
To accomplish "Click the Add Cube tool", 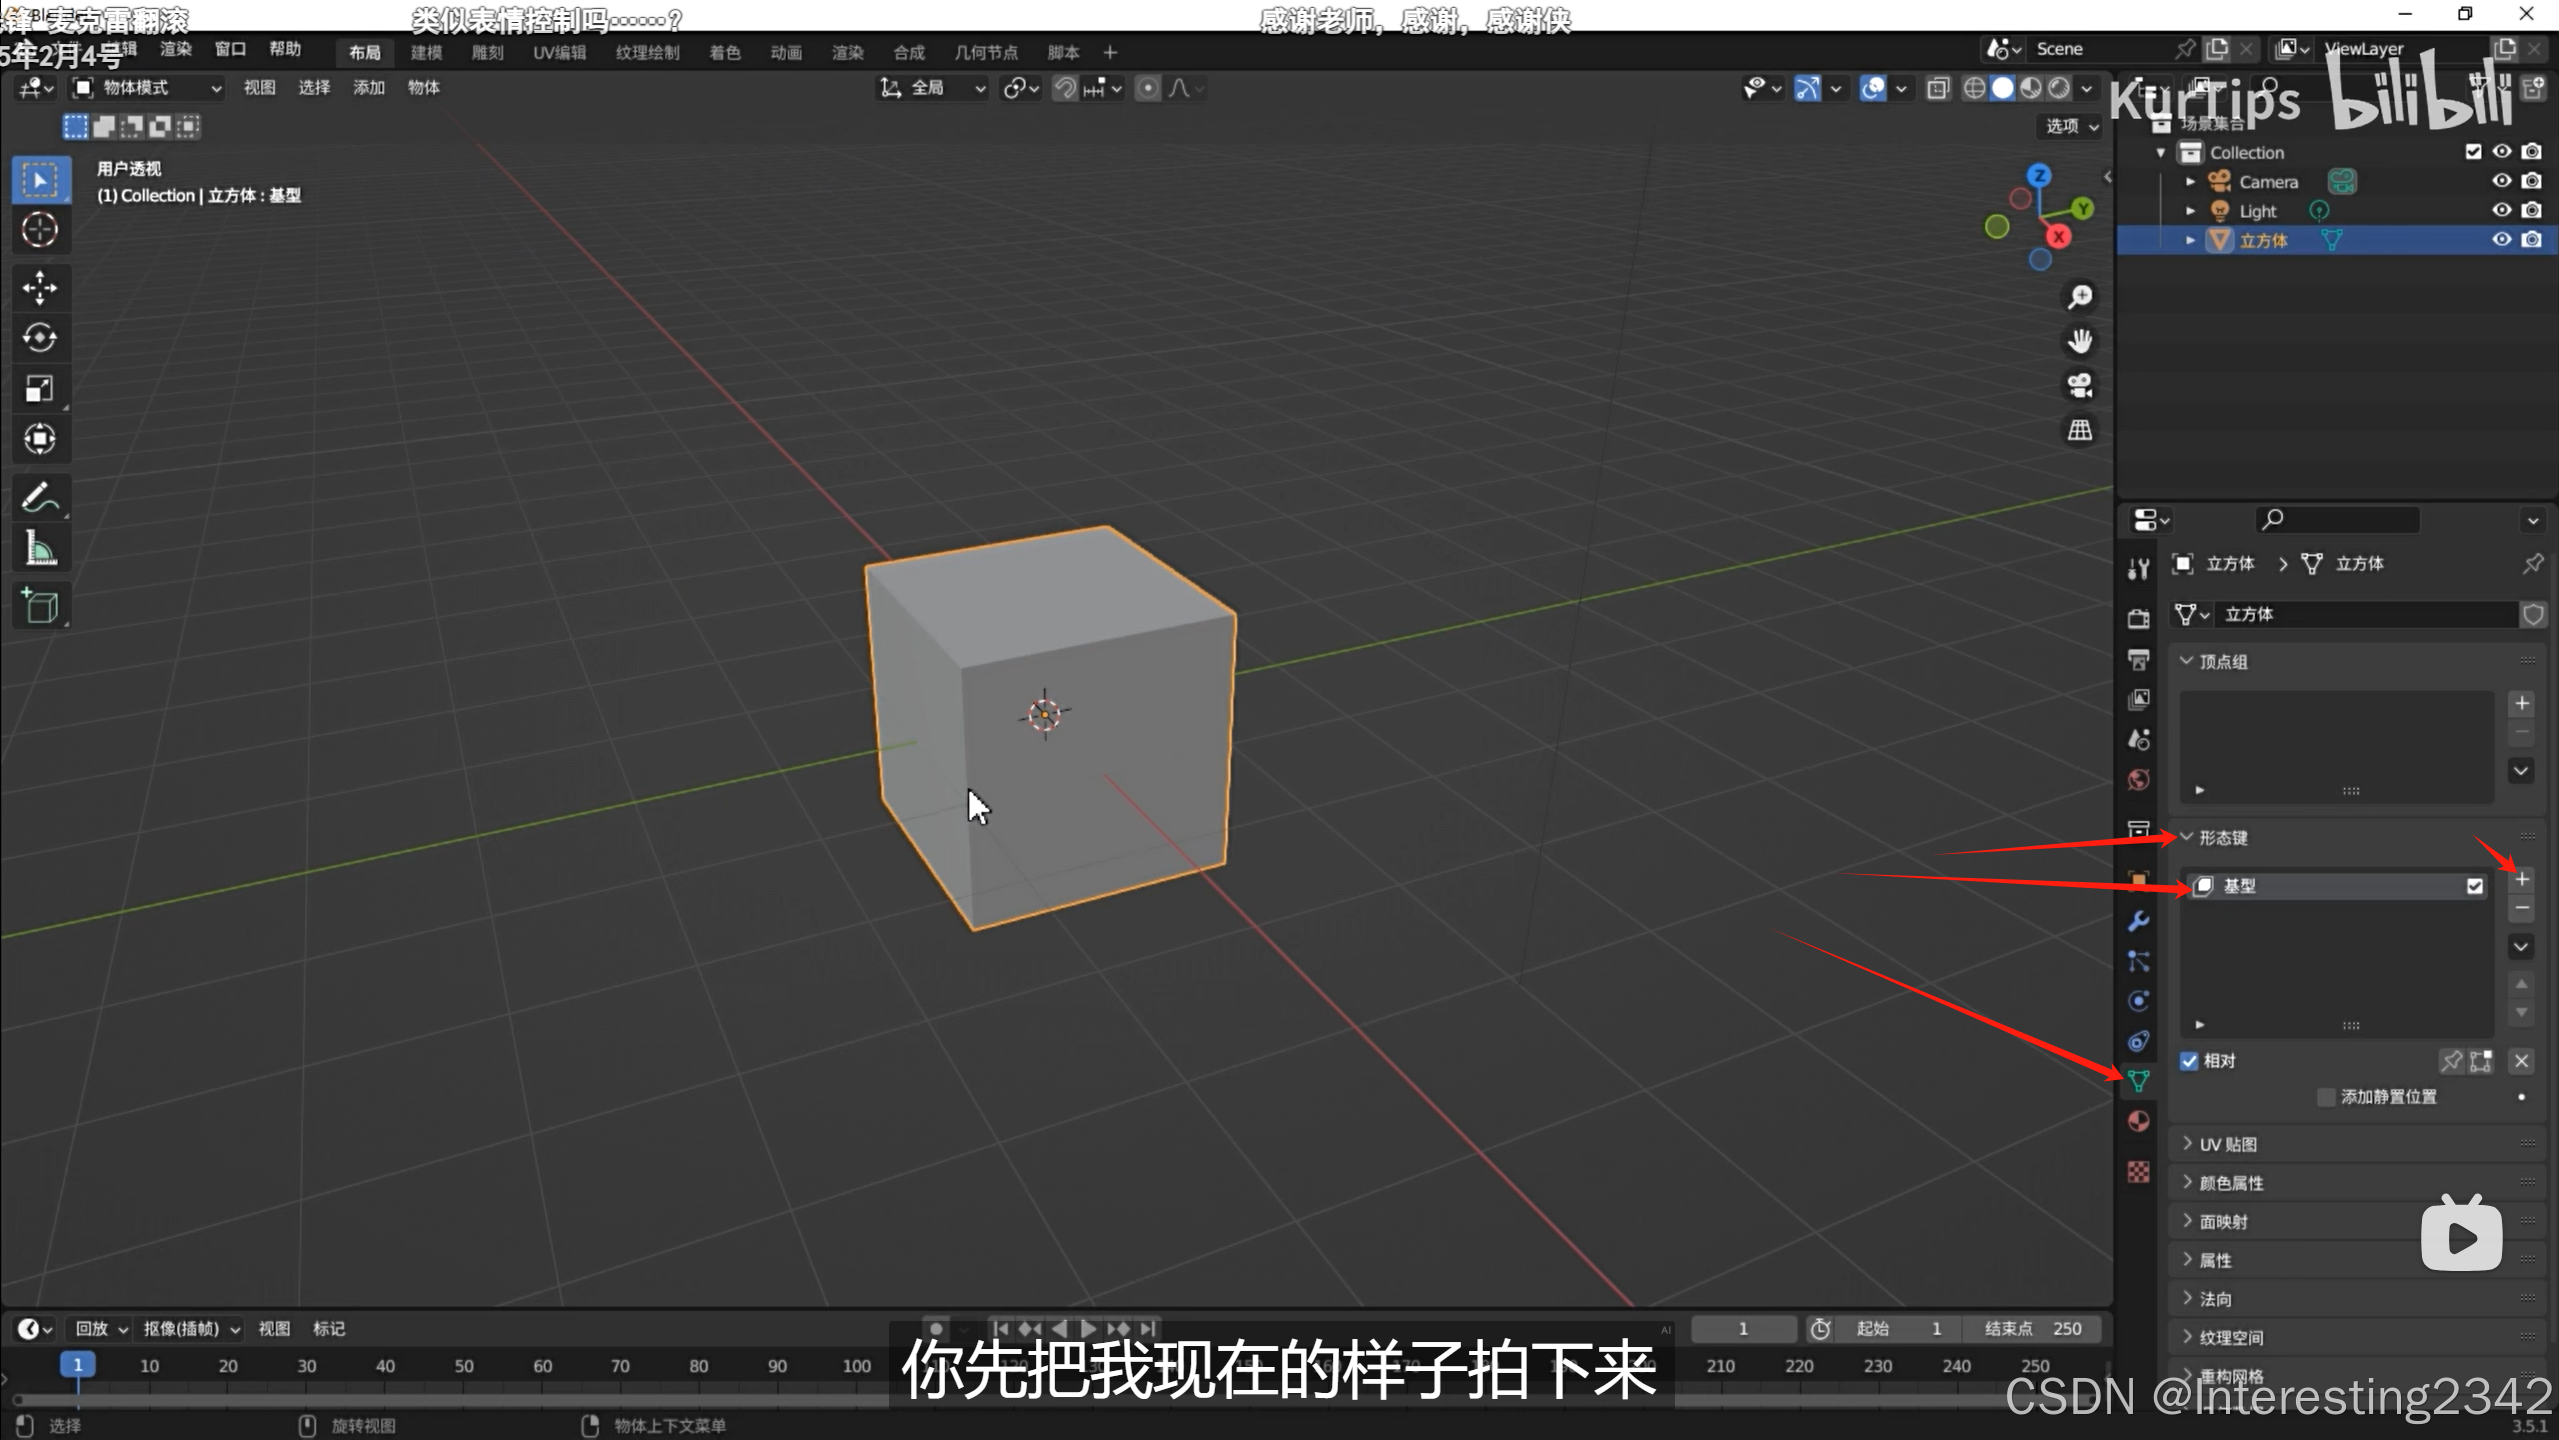I will 40,606.
